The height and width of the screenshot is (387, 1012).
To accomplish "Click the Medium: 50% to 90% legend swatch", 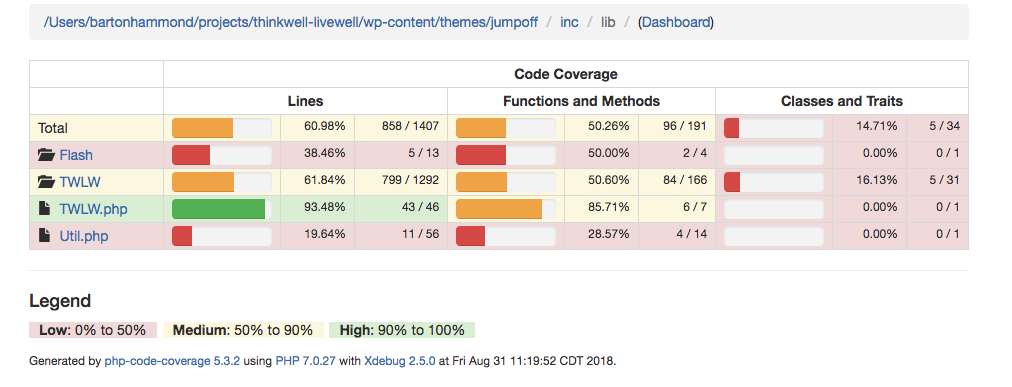I will tap(243, 330).
